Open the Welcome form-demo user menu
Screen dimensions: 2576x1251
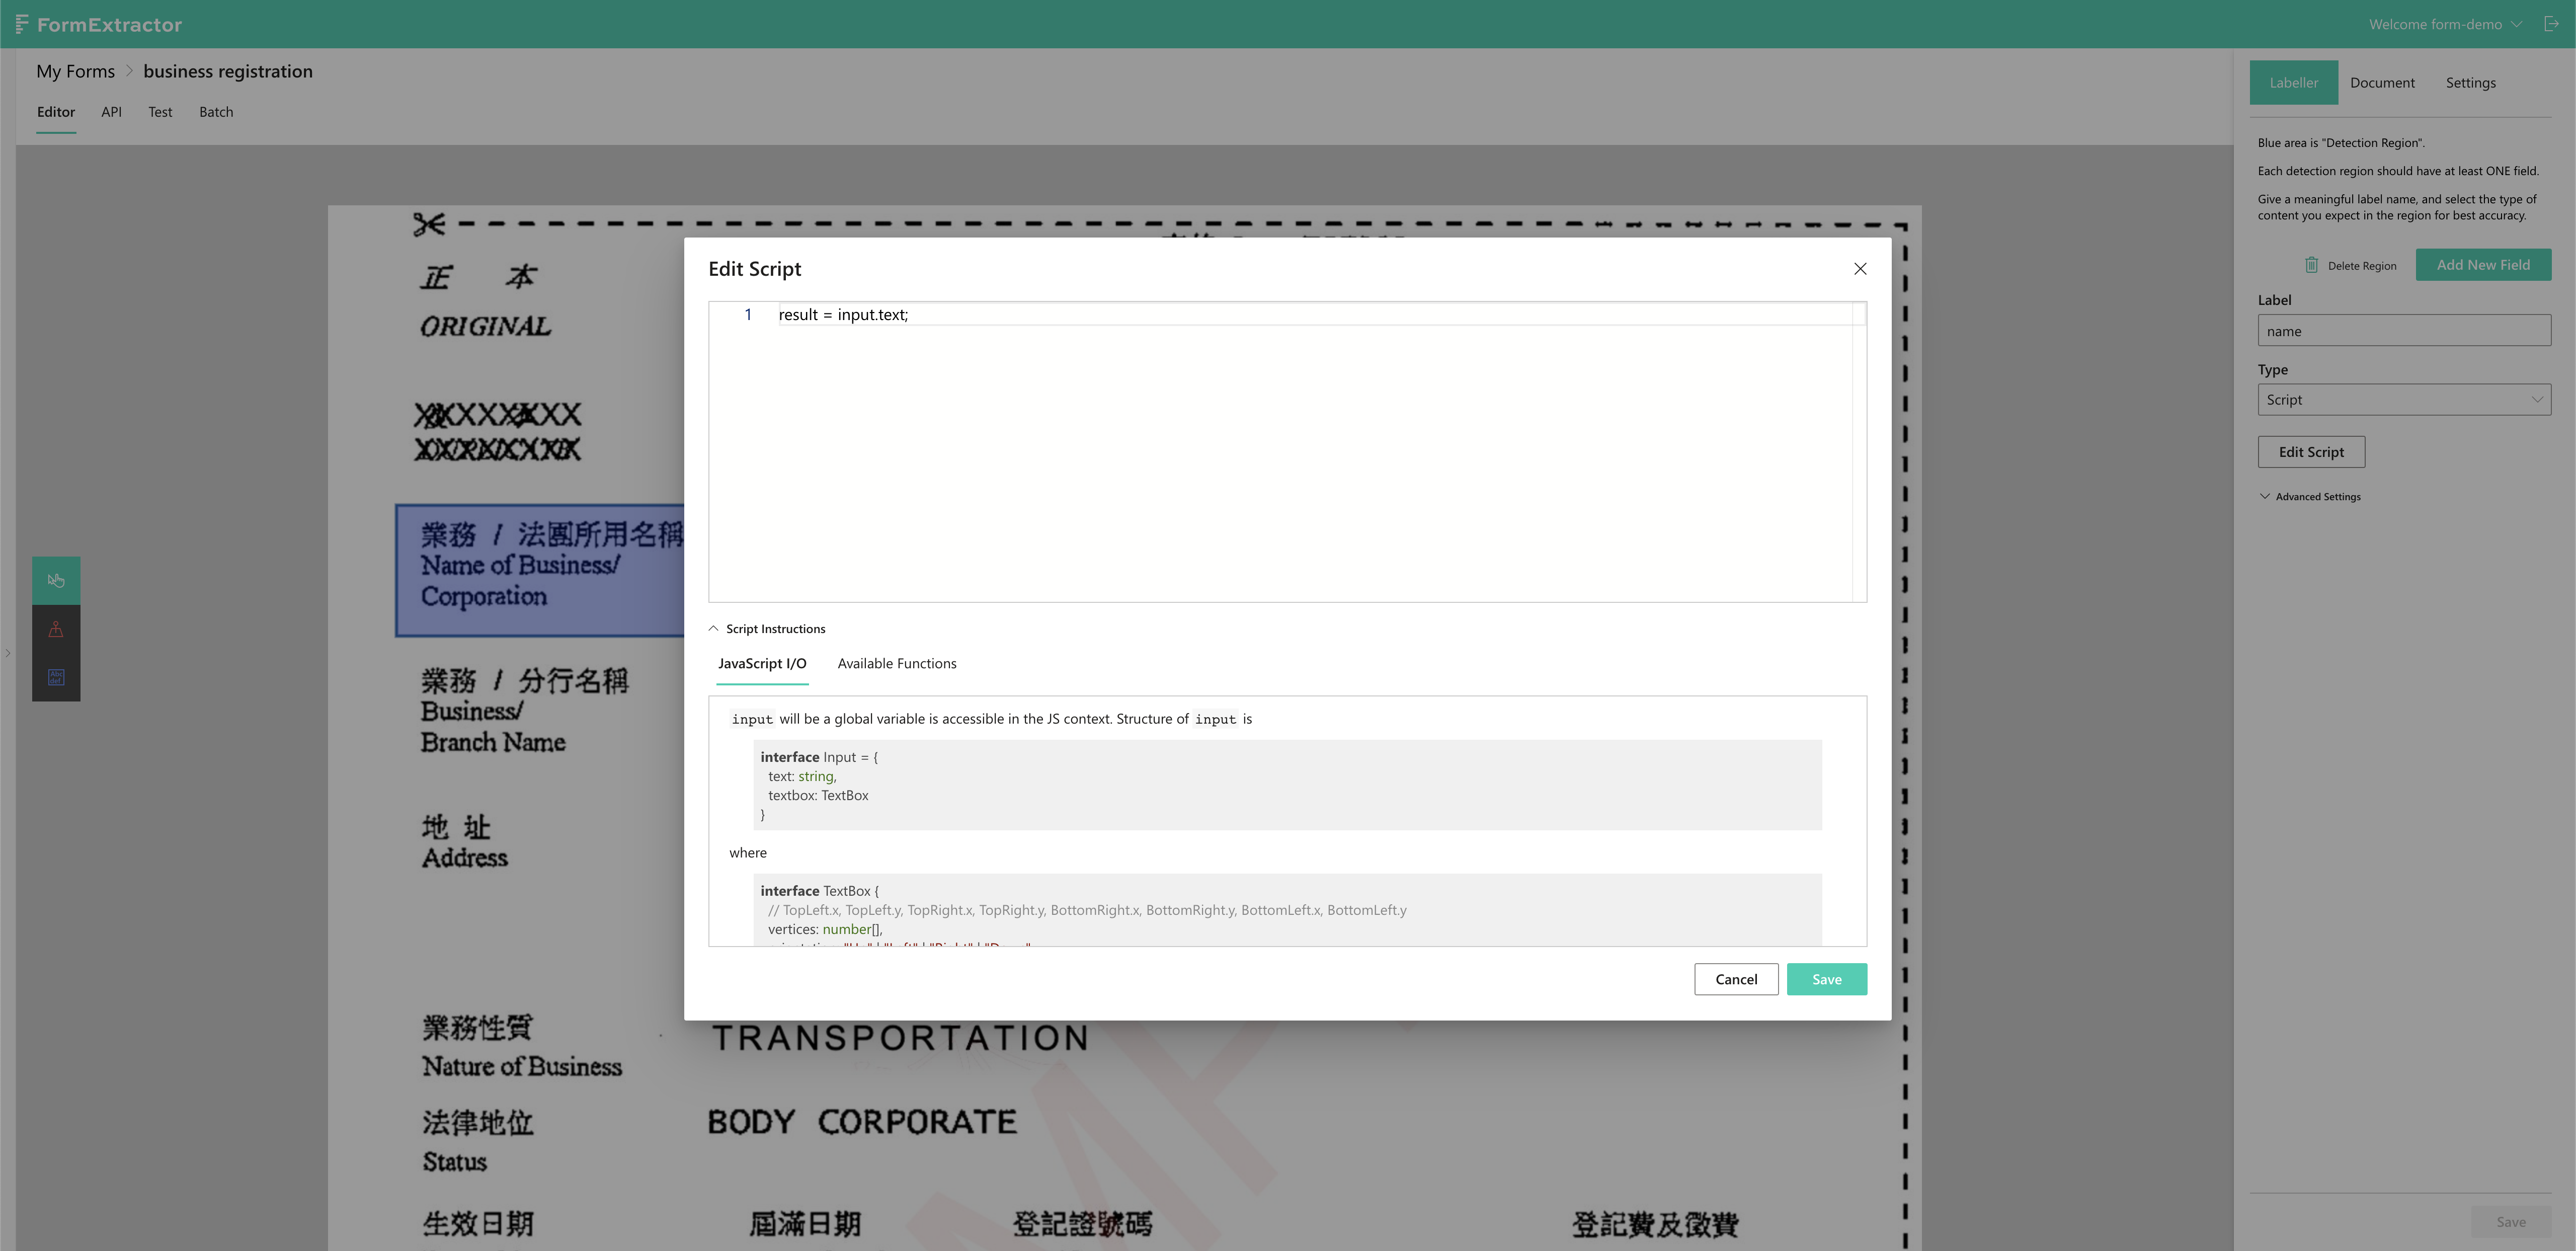click(x=2445, y=24)
